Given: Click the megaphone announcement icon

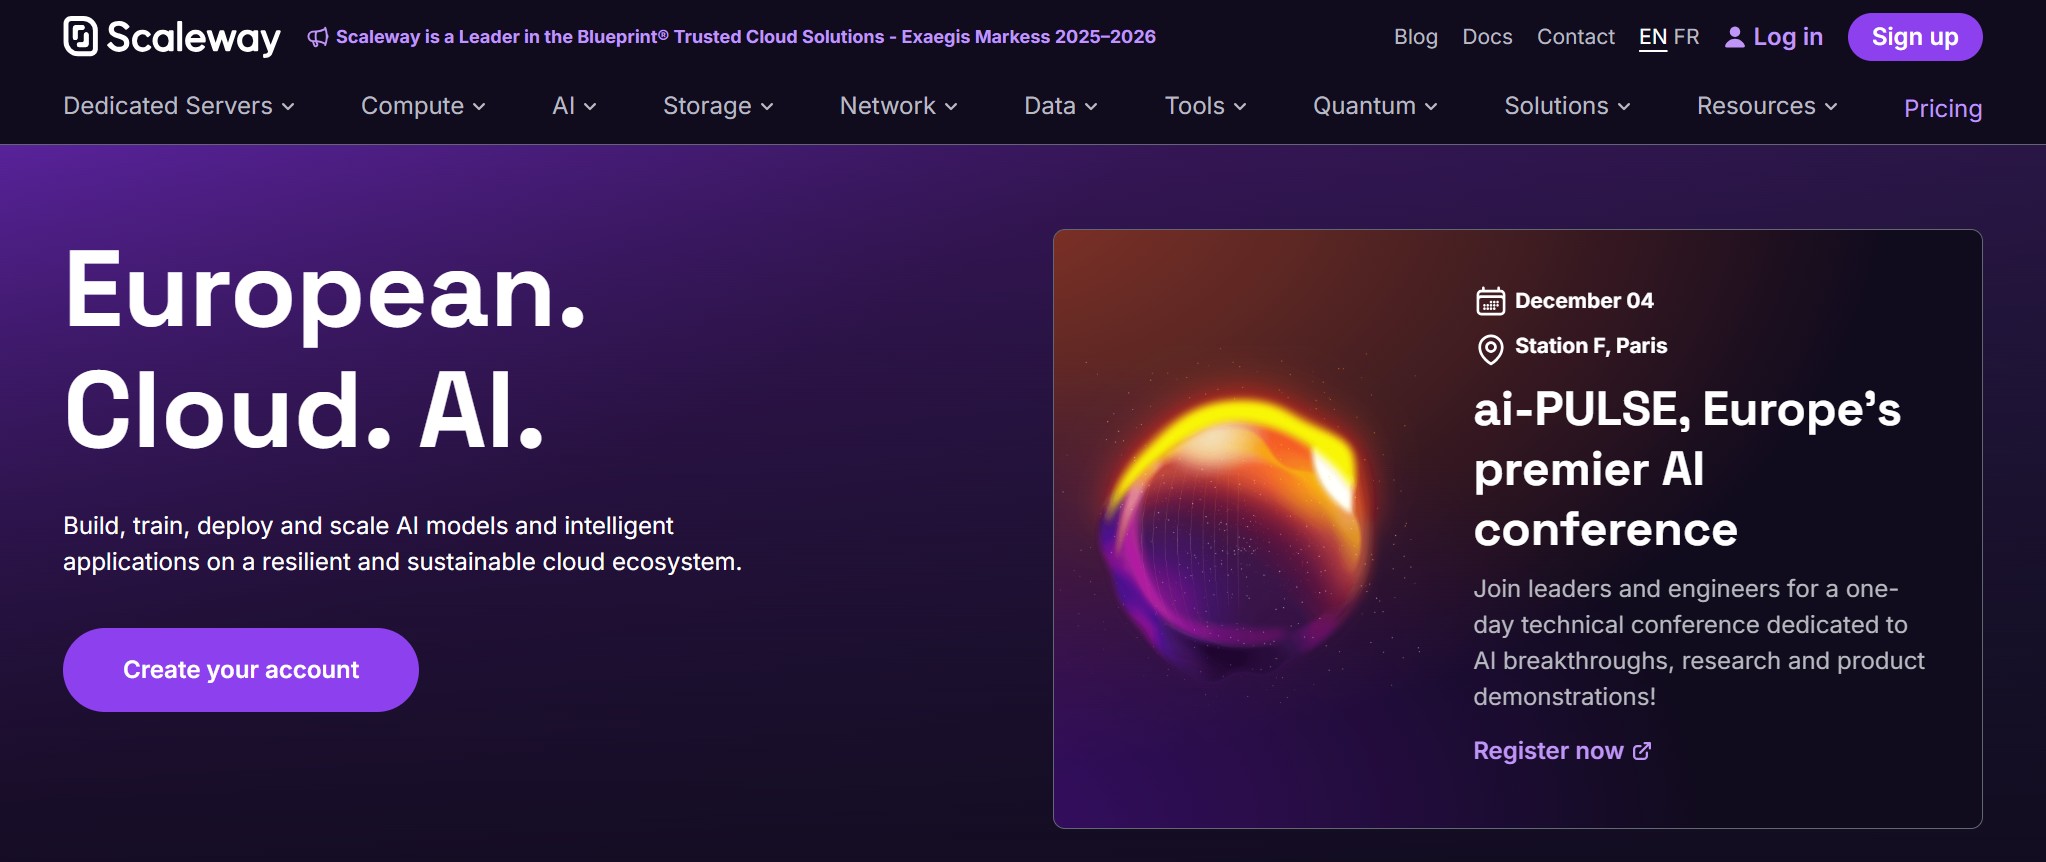Looking at the screenshot, I should pos(318,37).
